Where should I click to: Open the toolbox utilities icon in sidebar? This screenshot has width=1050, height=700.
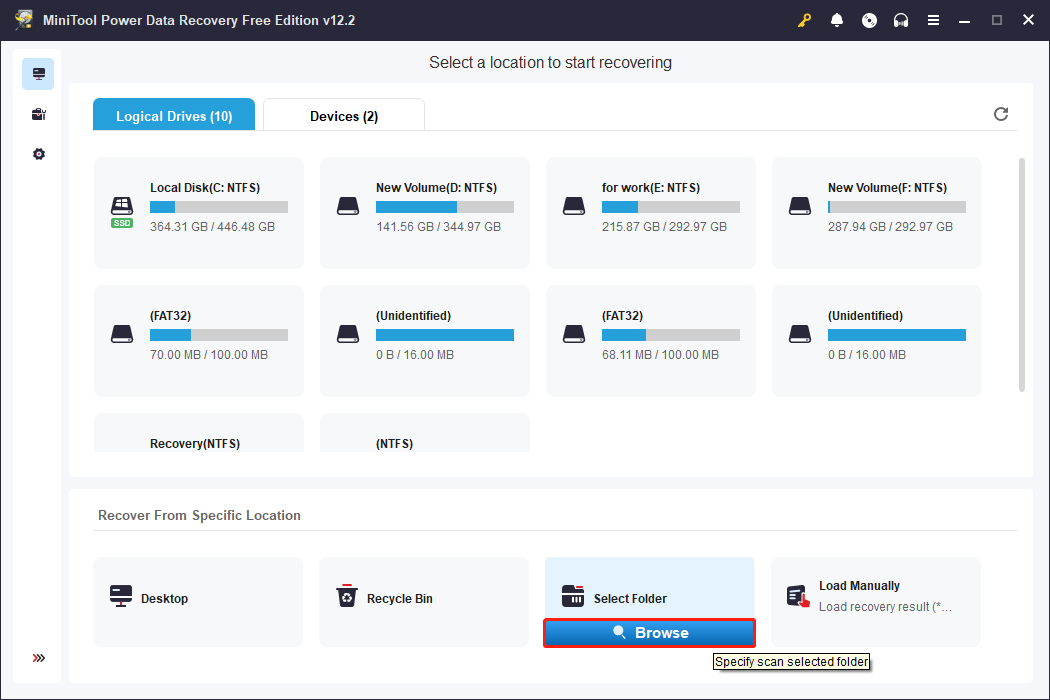click(38, 115)
